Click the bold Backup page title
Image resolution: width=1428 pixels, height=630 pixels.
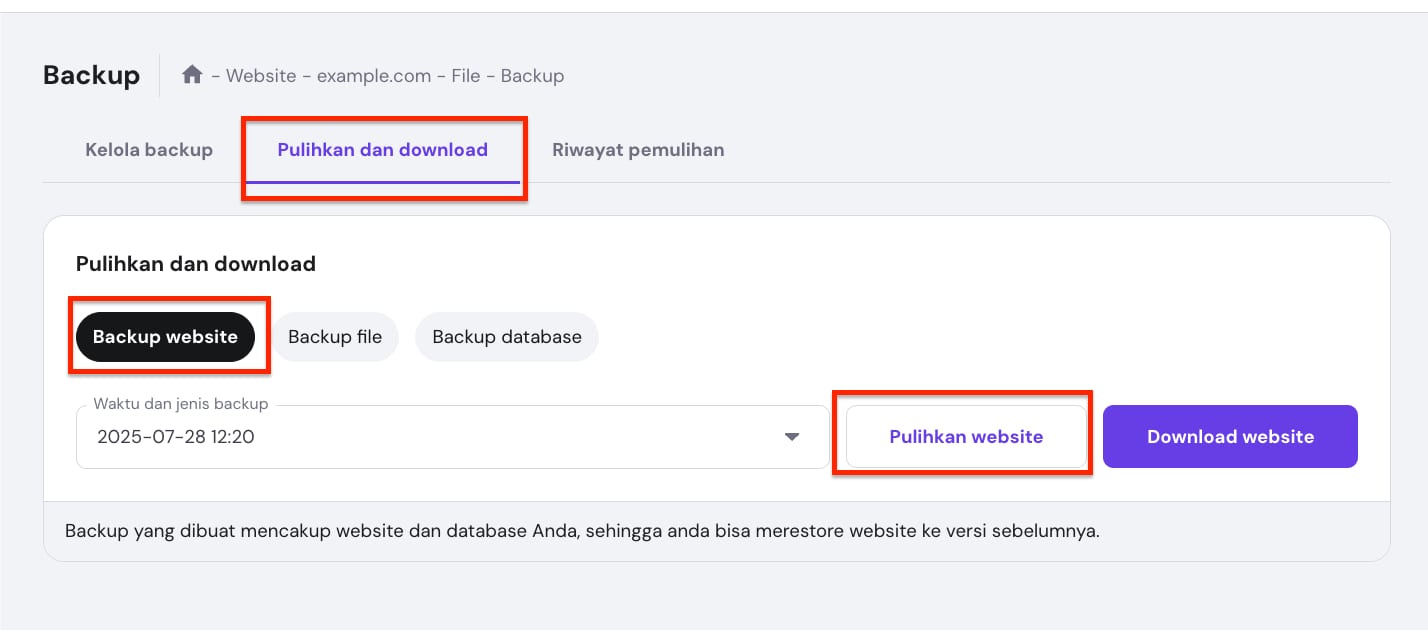(x=92, y=76)
